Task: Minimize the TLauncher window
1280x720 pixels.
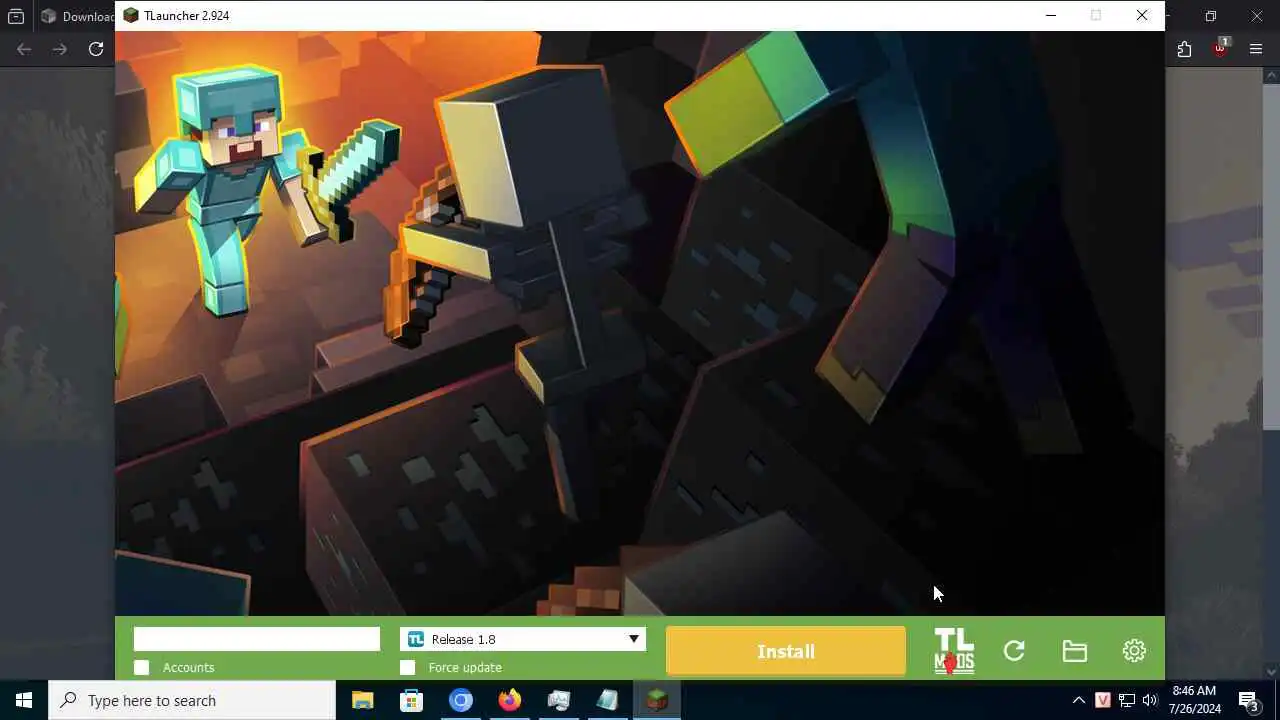Action: click(1050, 15)
